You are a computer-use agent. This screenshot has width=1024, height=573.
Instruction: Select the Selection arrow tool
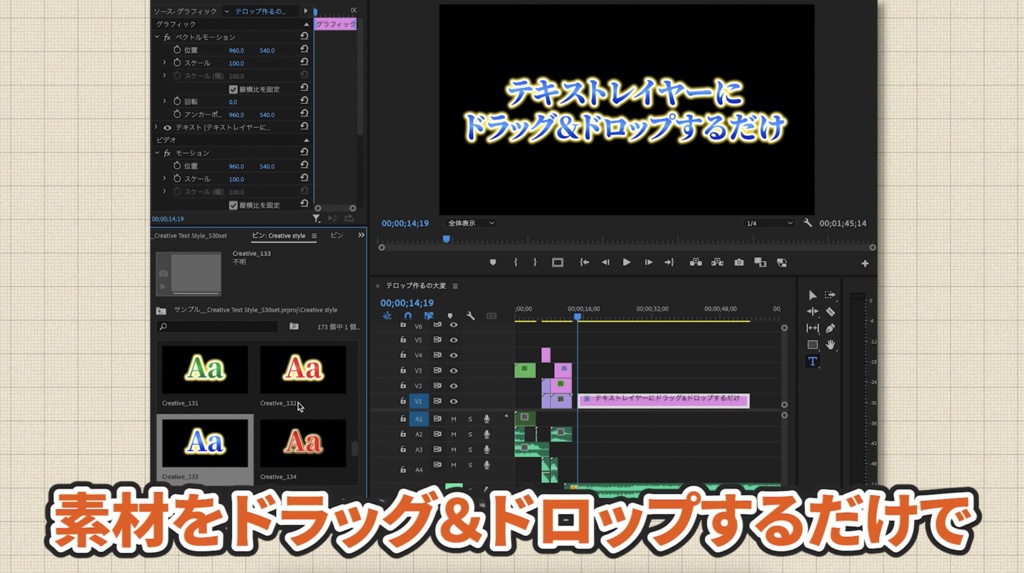click(x=812, y=295)
